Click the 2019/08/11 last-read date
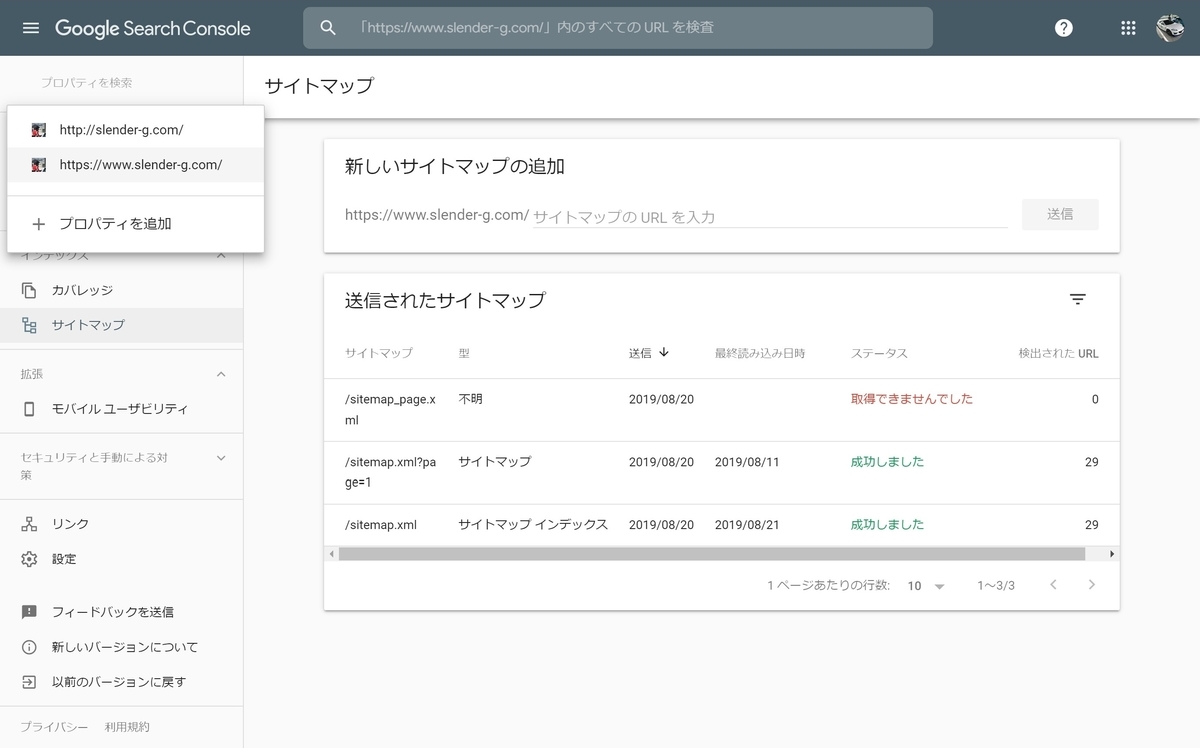1200x748 pixels. tap(747, 462)
